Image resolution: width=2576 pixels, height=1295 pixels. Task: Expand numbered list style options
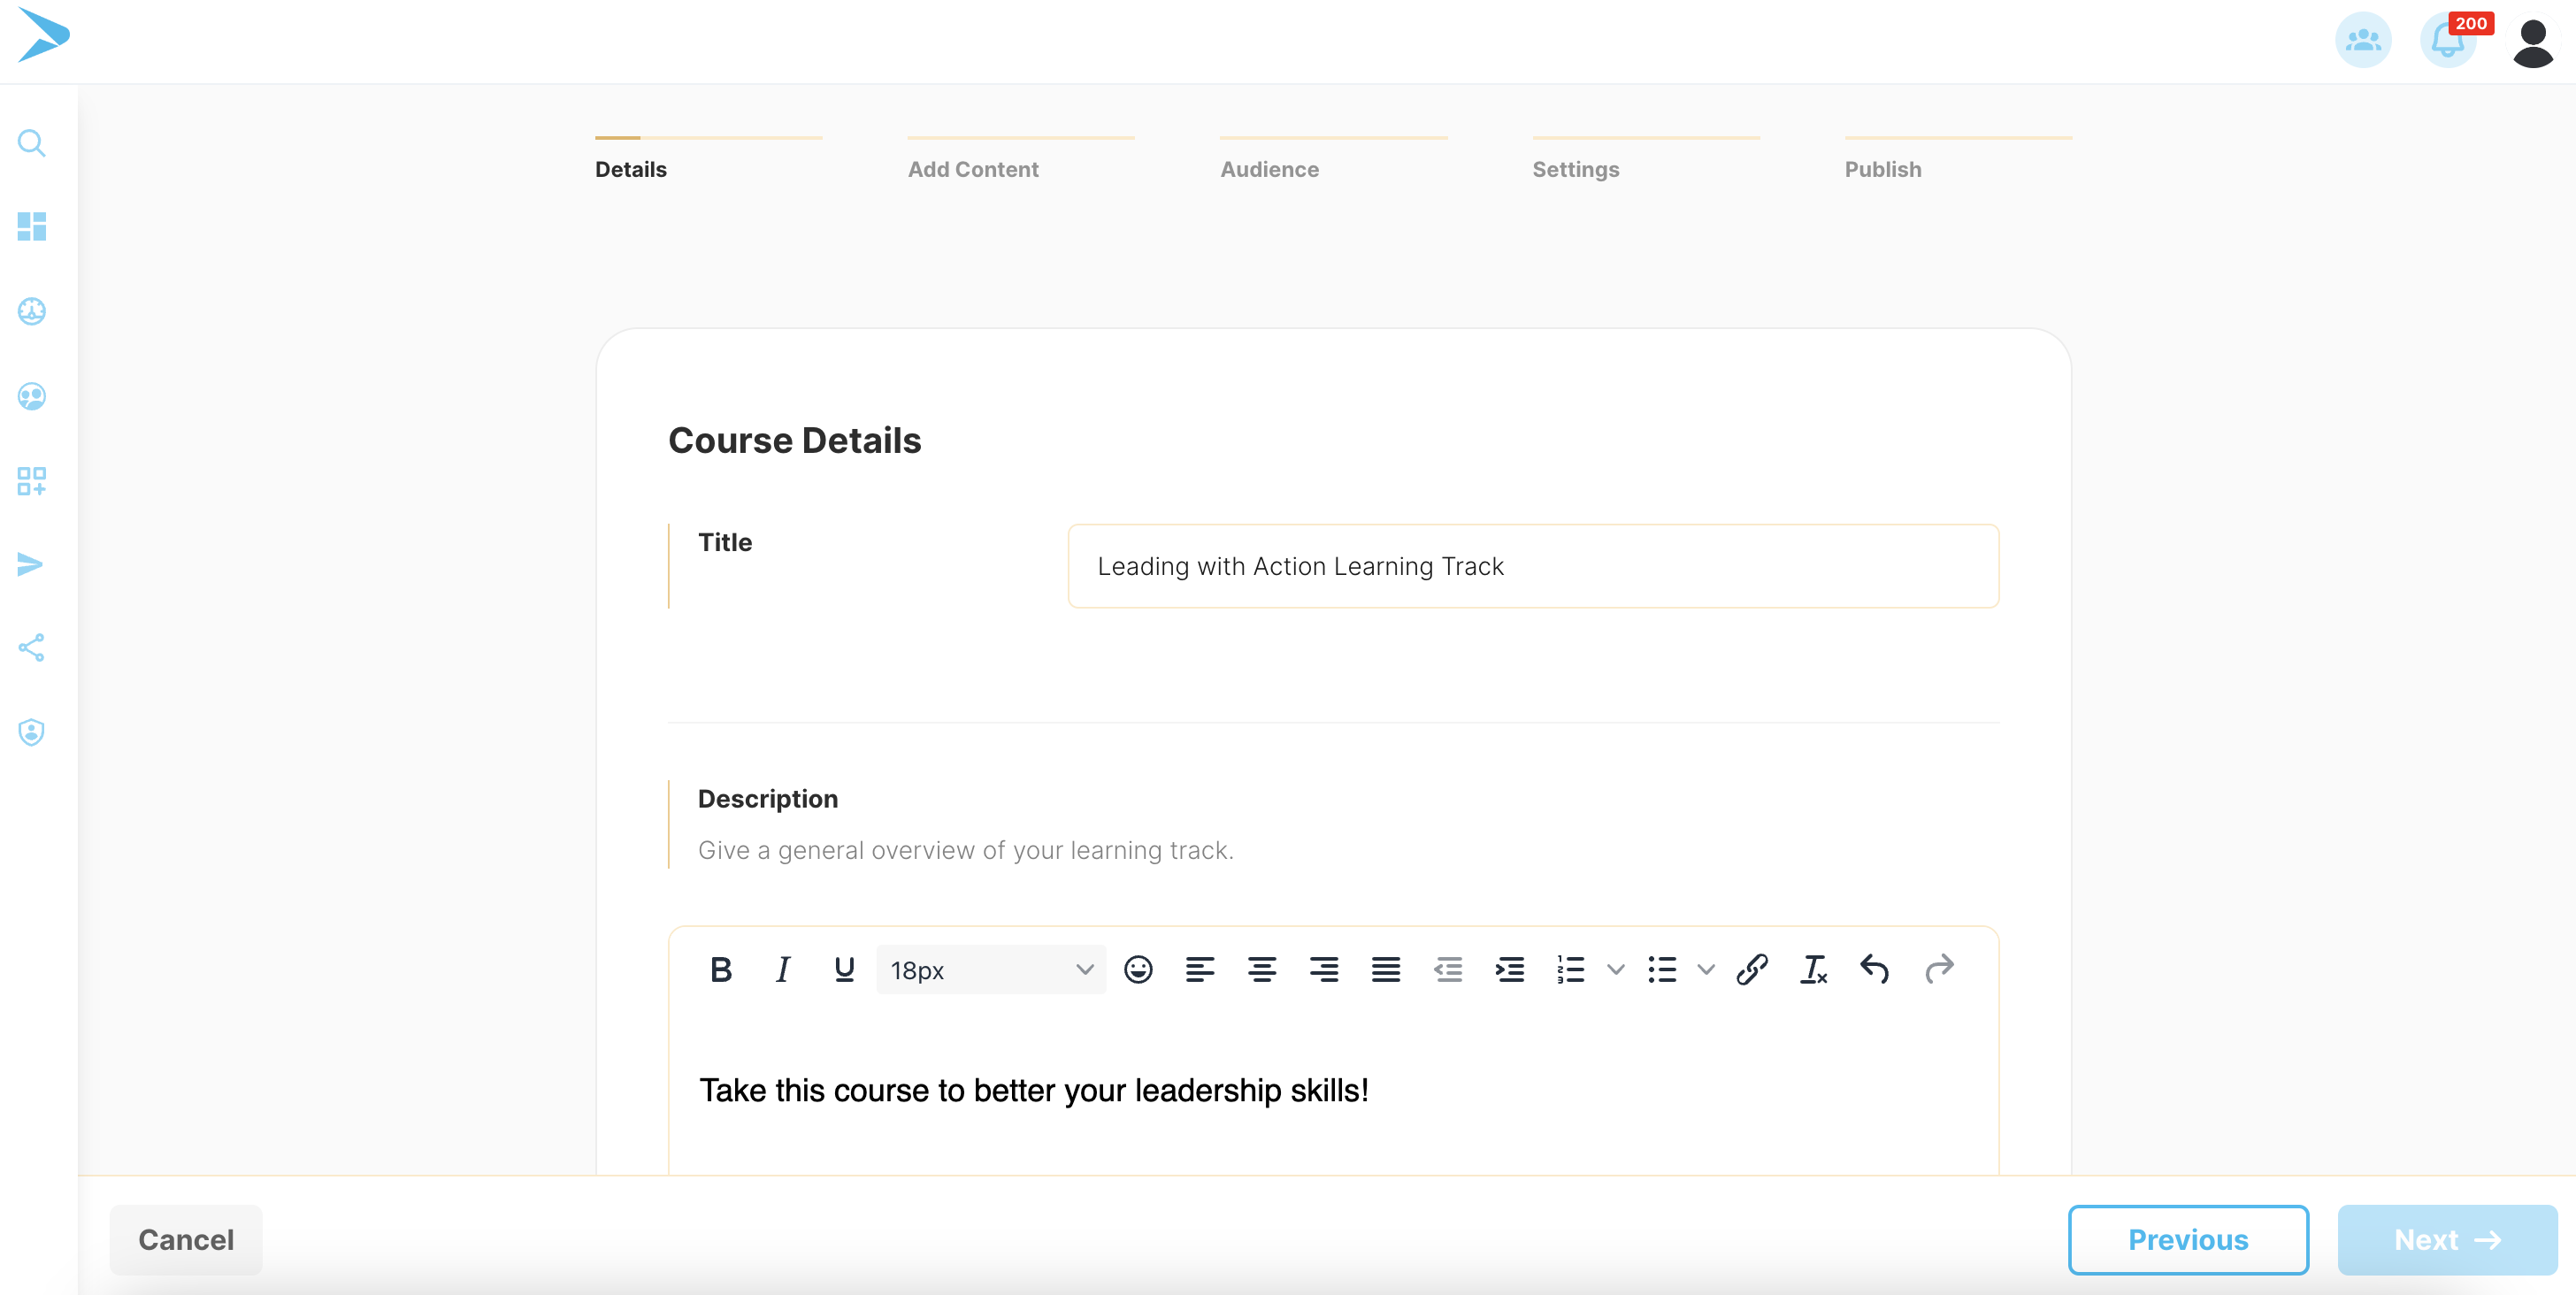point(1616,970)
